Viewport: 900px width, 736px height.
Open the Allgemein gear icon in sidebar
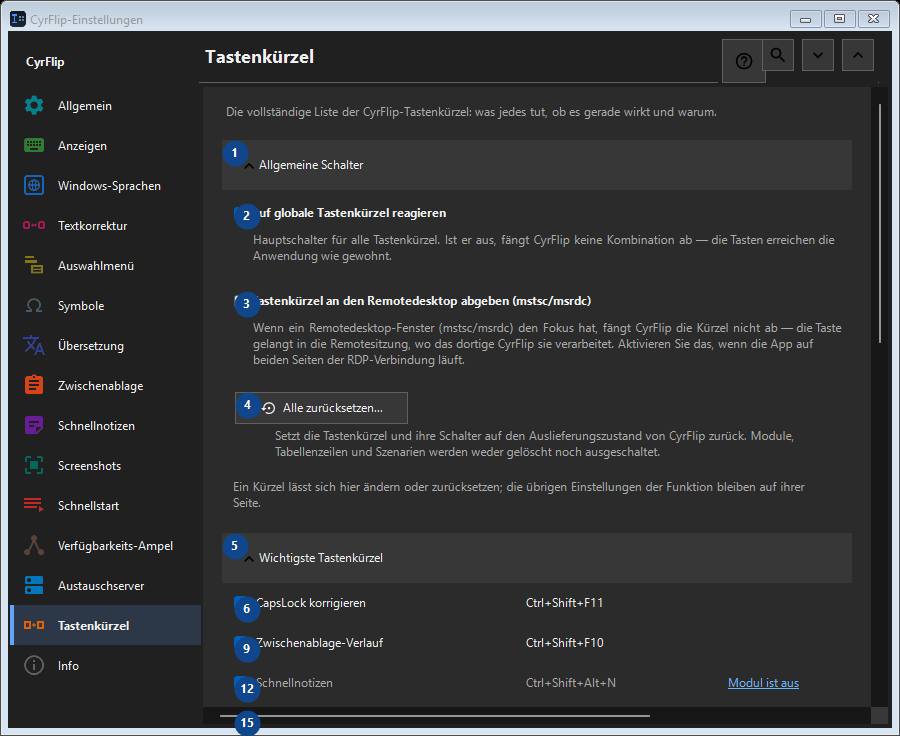(x=34, y=106)
